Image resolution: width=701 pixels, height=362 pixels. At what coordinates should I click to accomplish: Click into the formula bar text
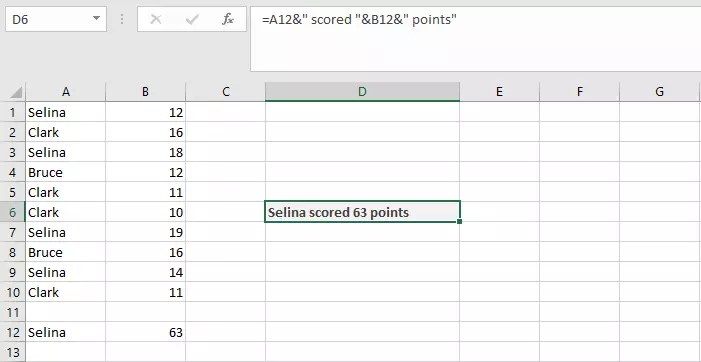(x=359, y=20)
